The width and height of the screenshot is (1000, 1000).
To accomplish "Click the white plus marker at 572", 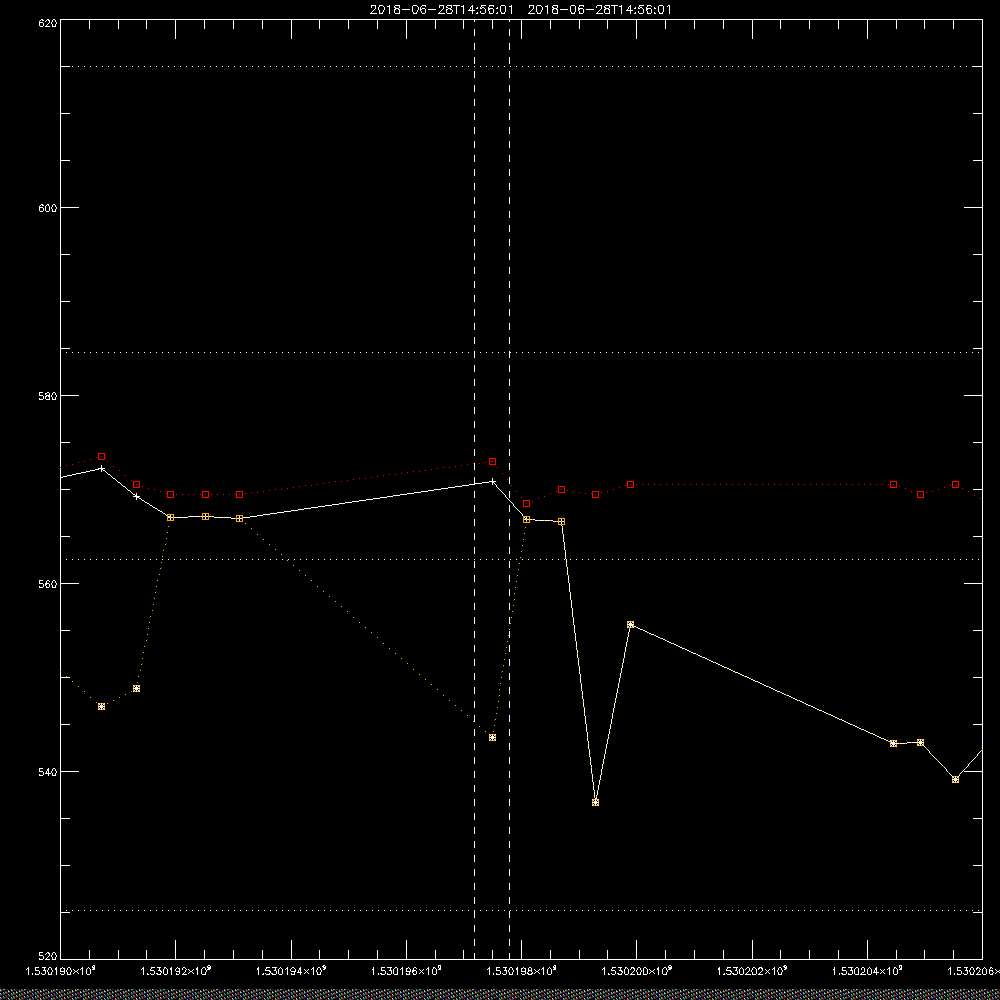I will point(101,469).
